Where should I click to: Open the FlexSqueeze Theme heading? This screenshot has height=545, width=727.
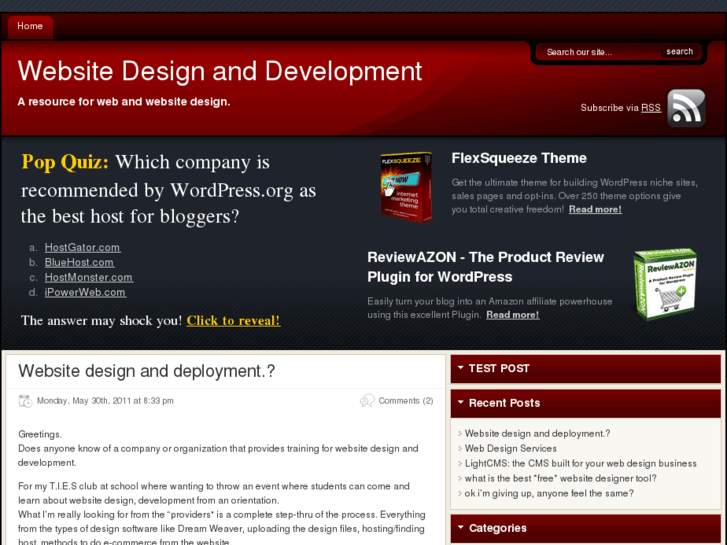tap(519, 158)
